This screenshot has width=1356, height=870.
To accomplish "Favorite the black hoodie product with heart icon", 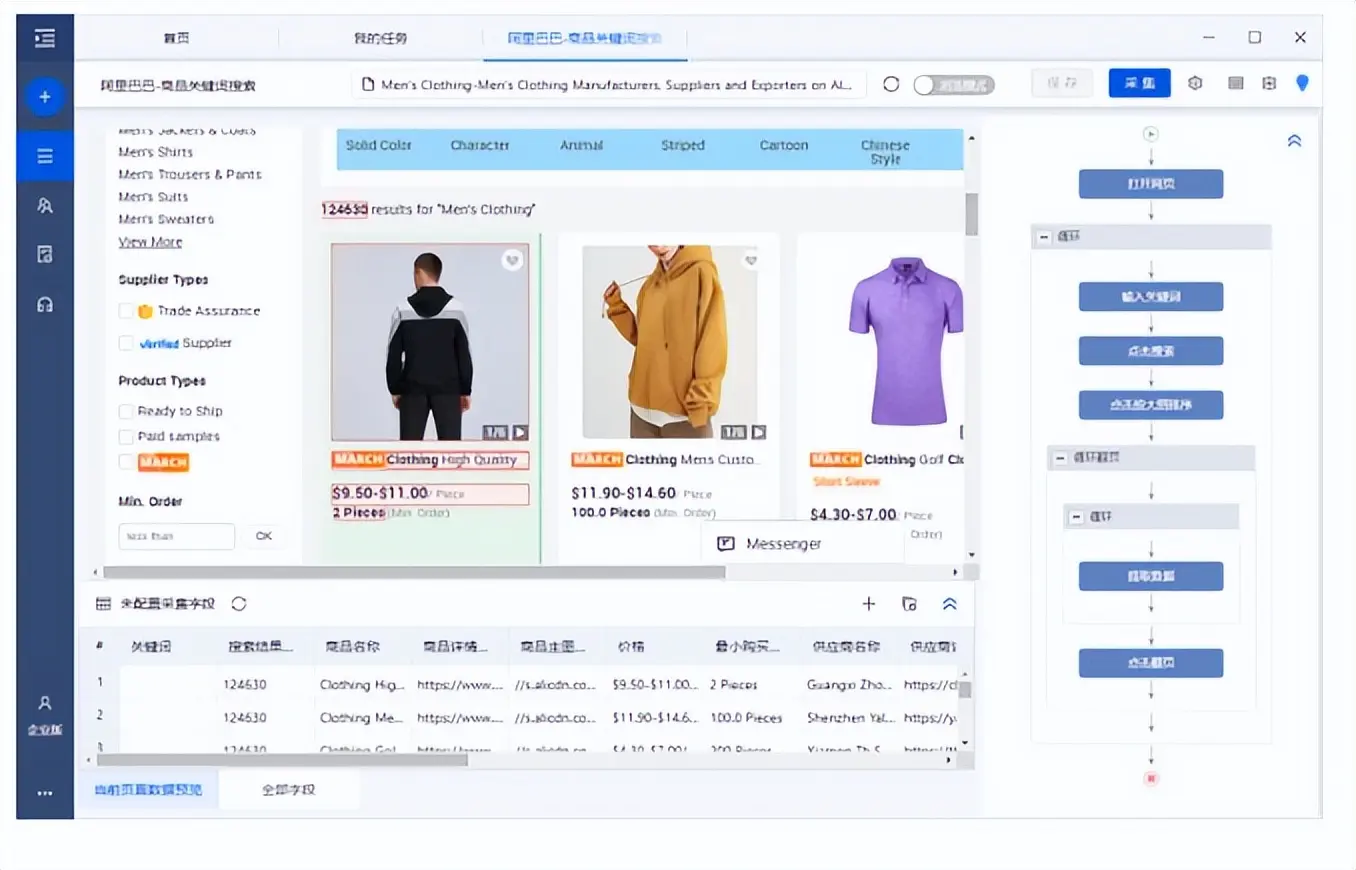I will pyautogui.click(x=512, y=261).
